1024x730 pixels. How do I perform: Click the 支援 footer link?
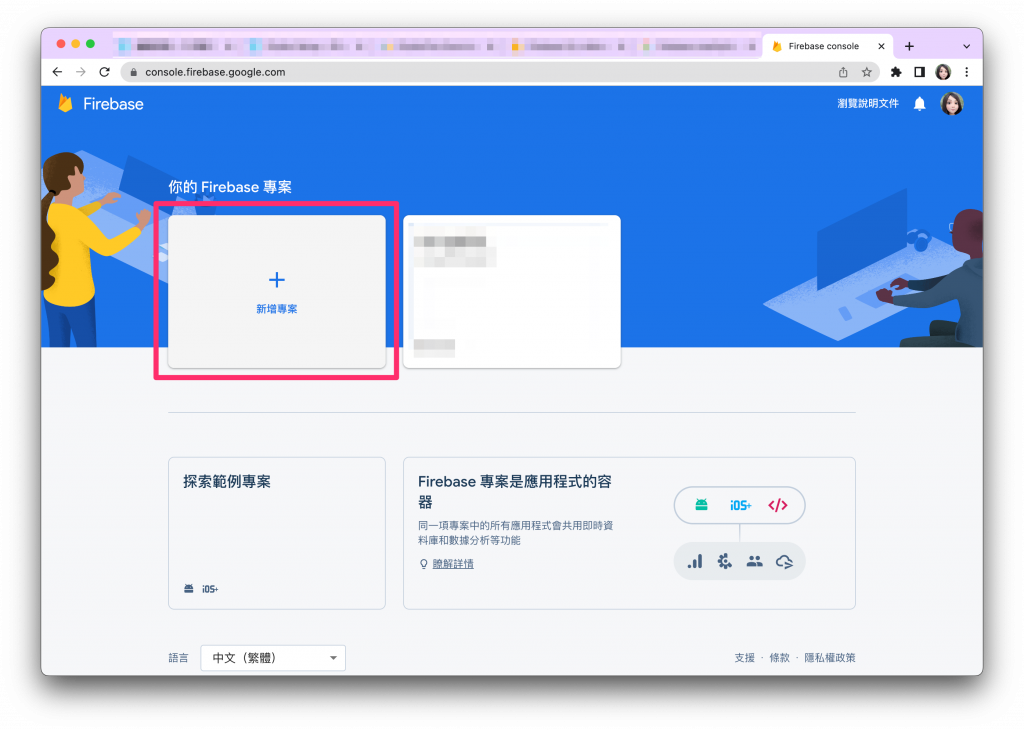744,658
